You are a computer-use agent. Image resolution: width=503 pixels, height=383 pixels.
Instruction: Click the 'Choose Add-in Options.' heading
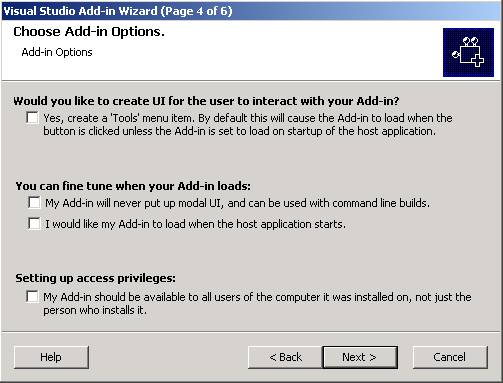point(89,32)
